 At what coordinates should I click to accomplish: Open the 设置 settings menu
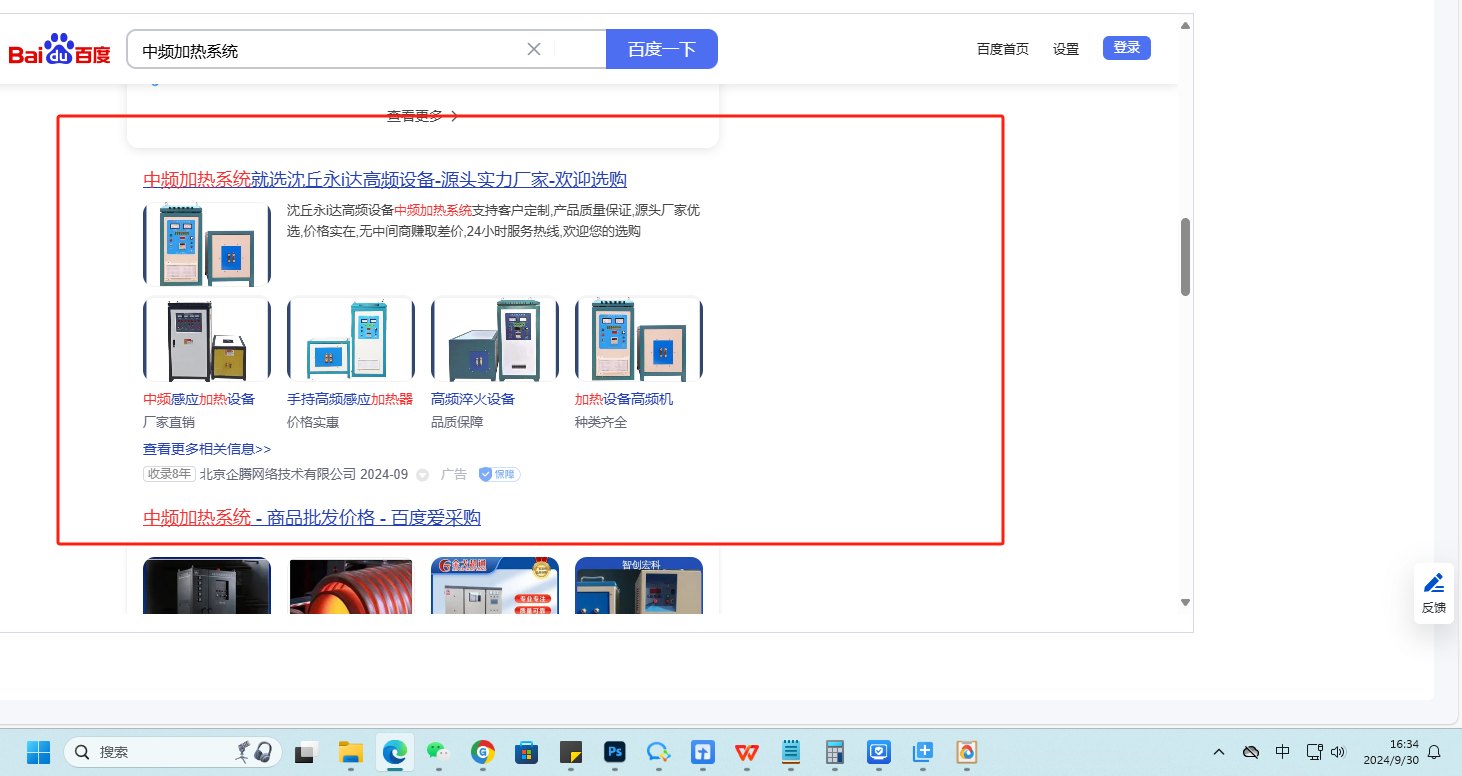pos(1066,49)
